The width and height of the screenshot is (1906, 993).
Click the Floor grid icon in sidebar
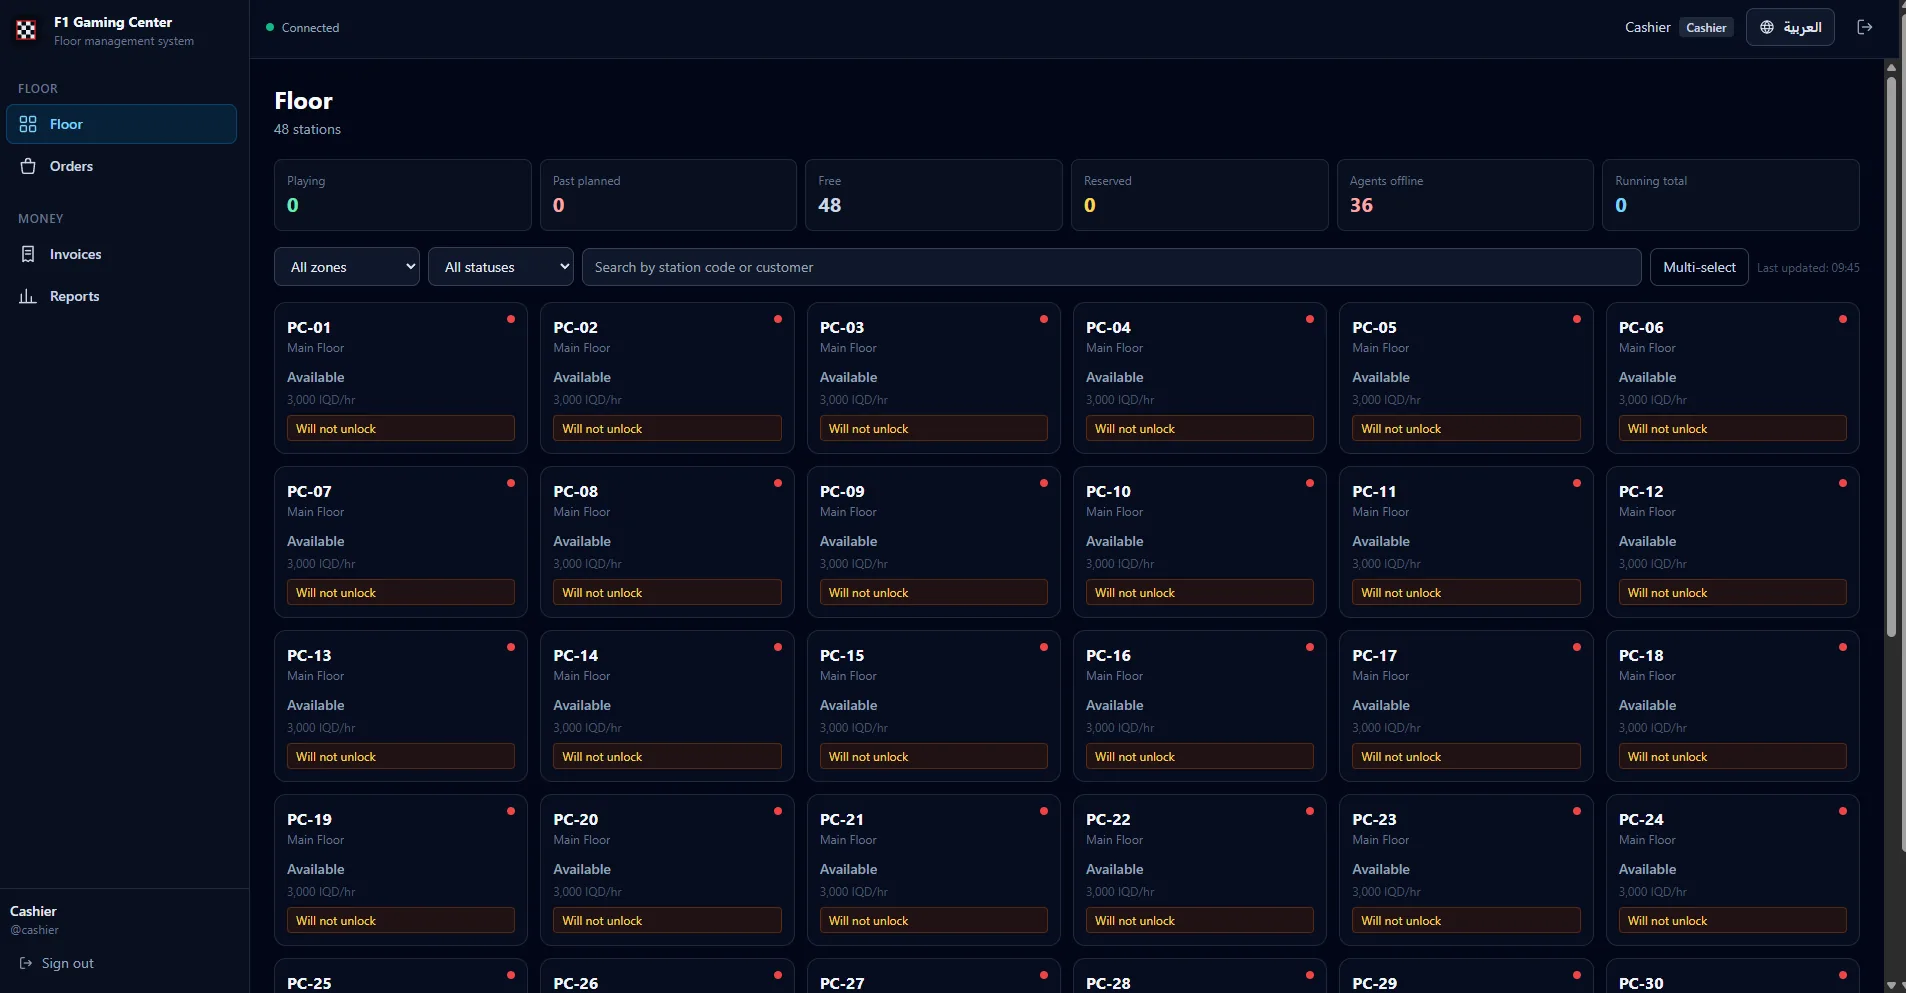pyautogui.click(x=28, y=124)
